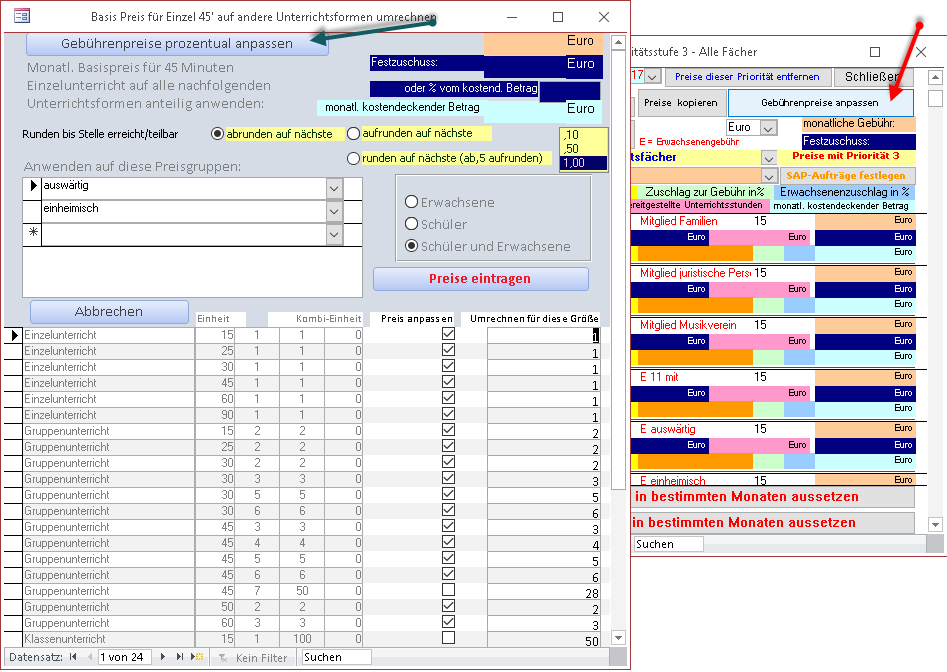
Task: Click Access form icon in title bar
Action: (x=21, y=17)
